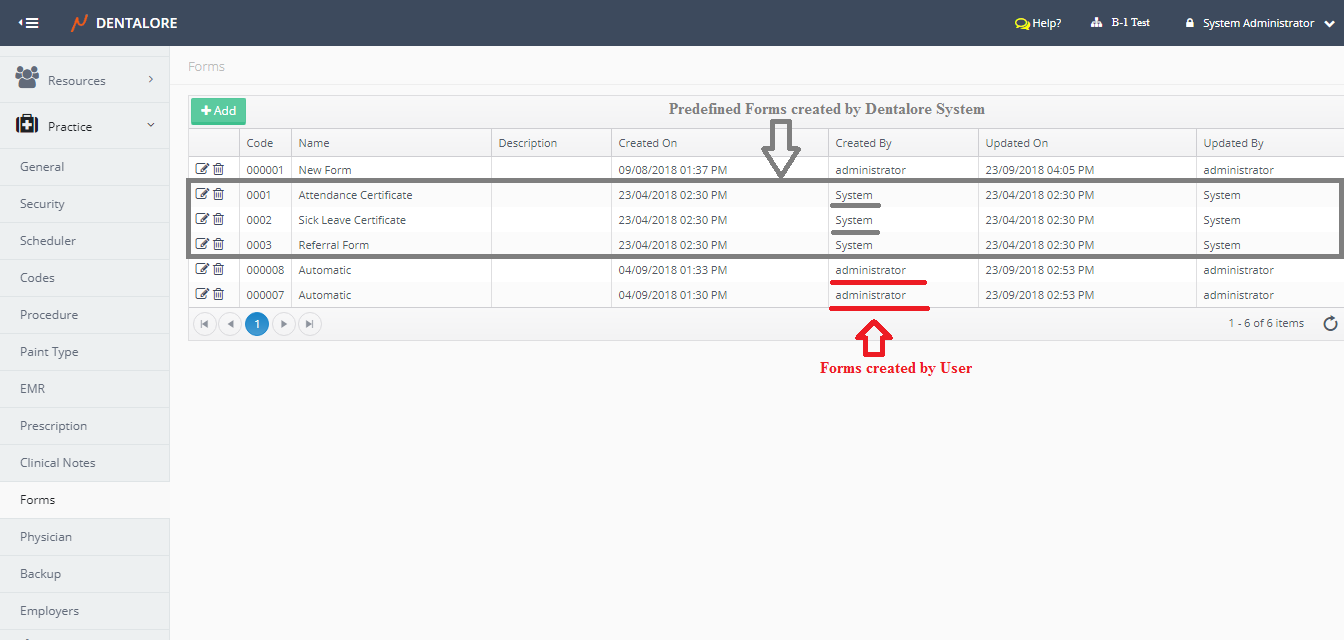
Task: Click the Dentalore logo
Action: coord(124,23)
